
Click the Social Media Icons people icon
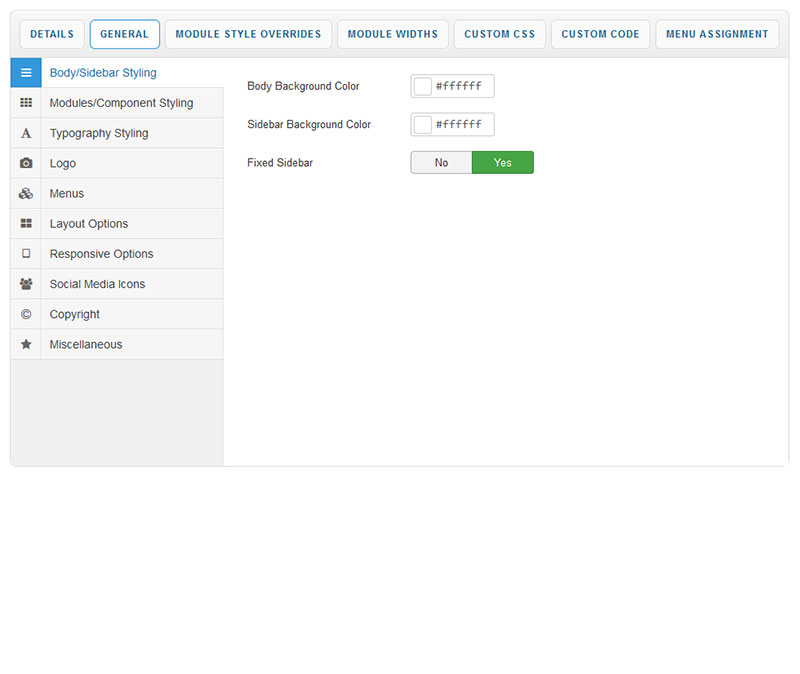click(26, 284)
